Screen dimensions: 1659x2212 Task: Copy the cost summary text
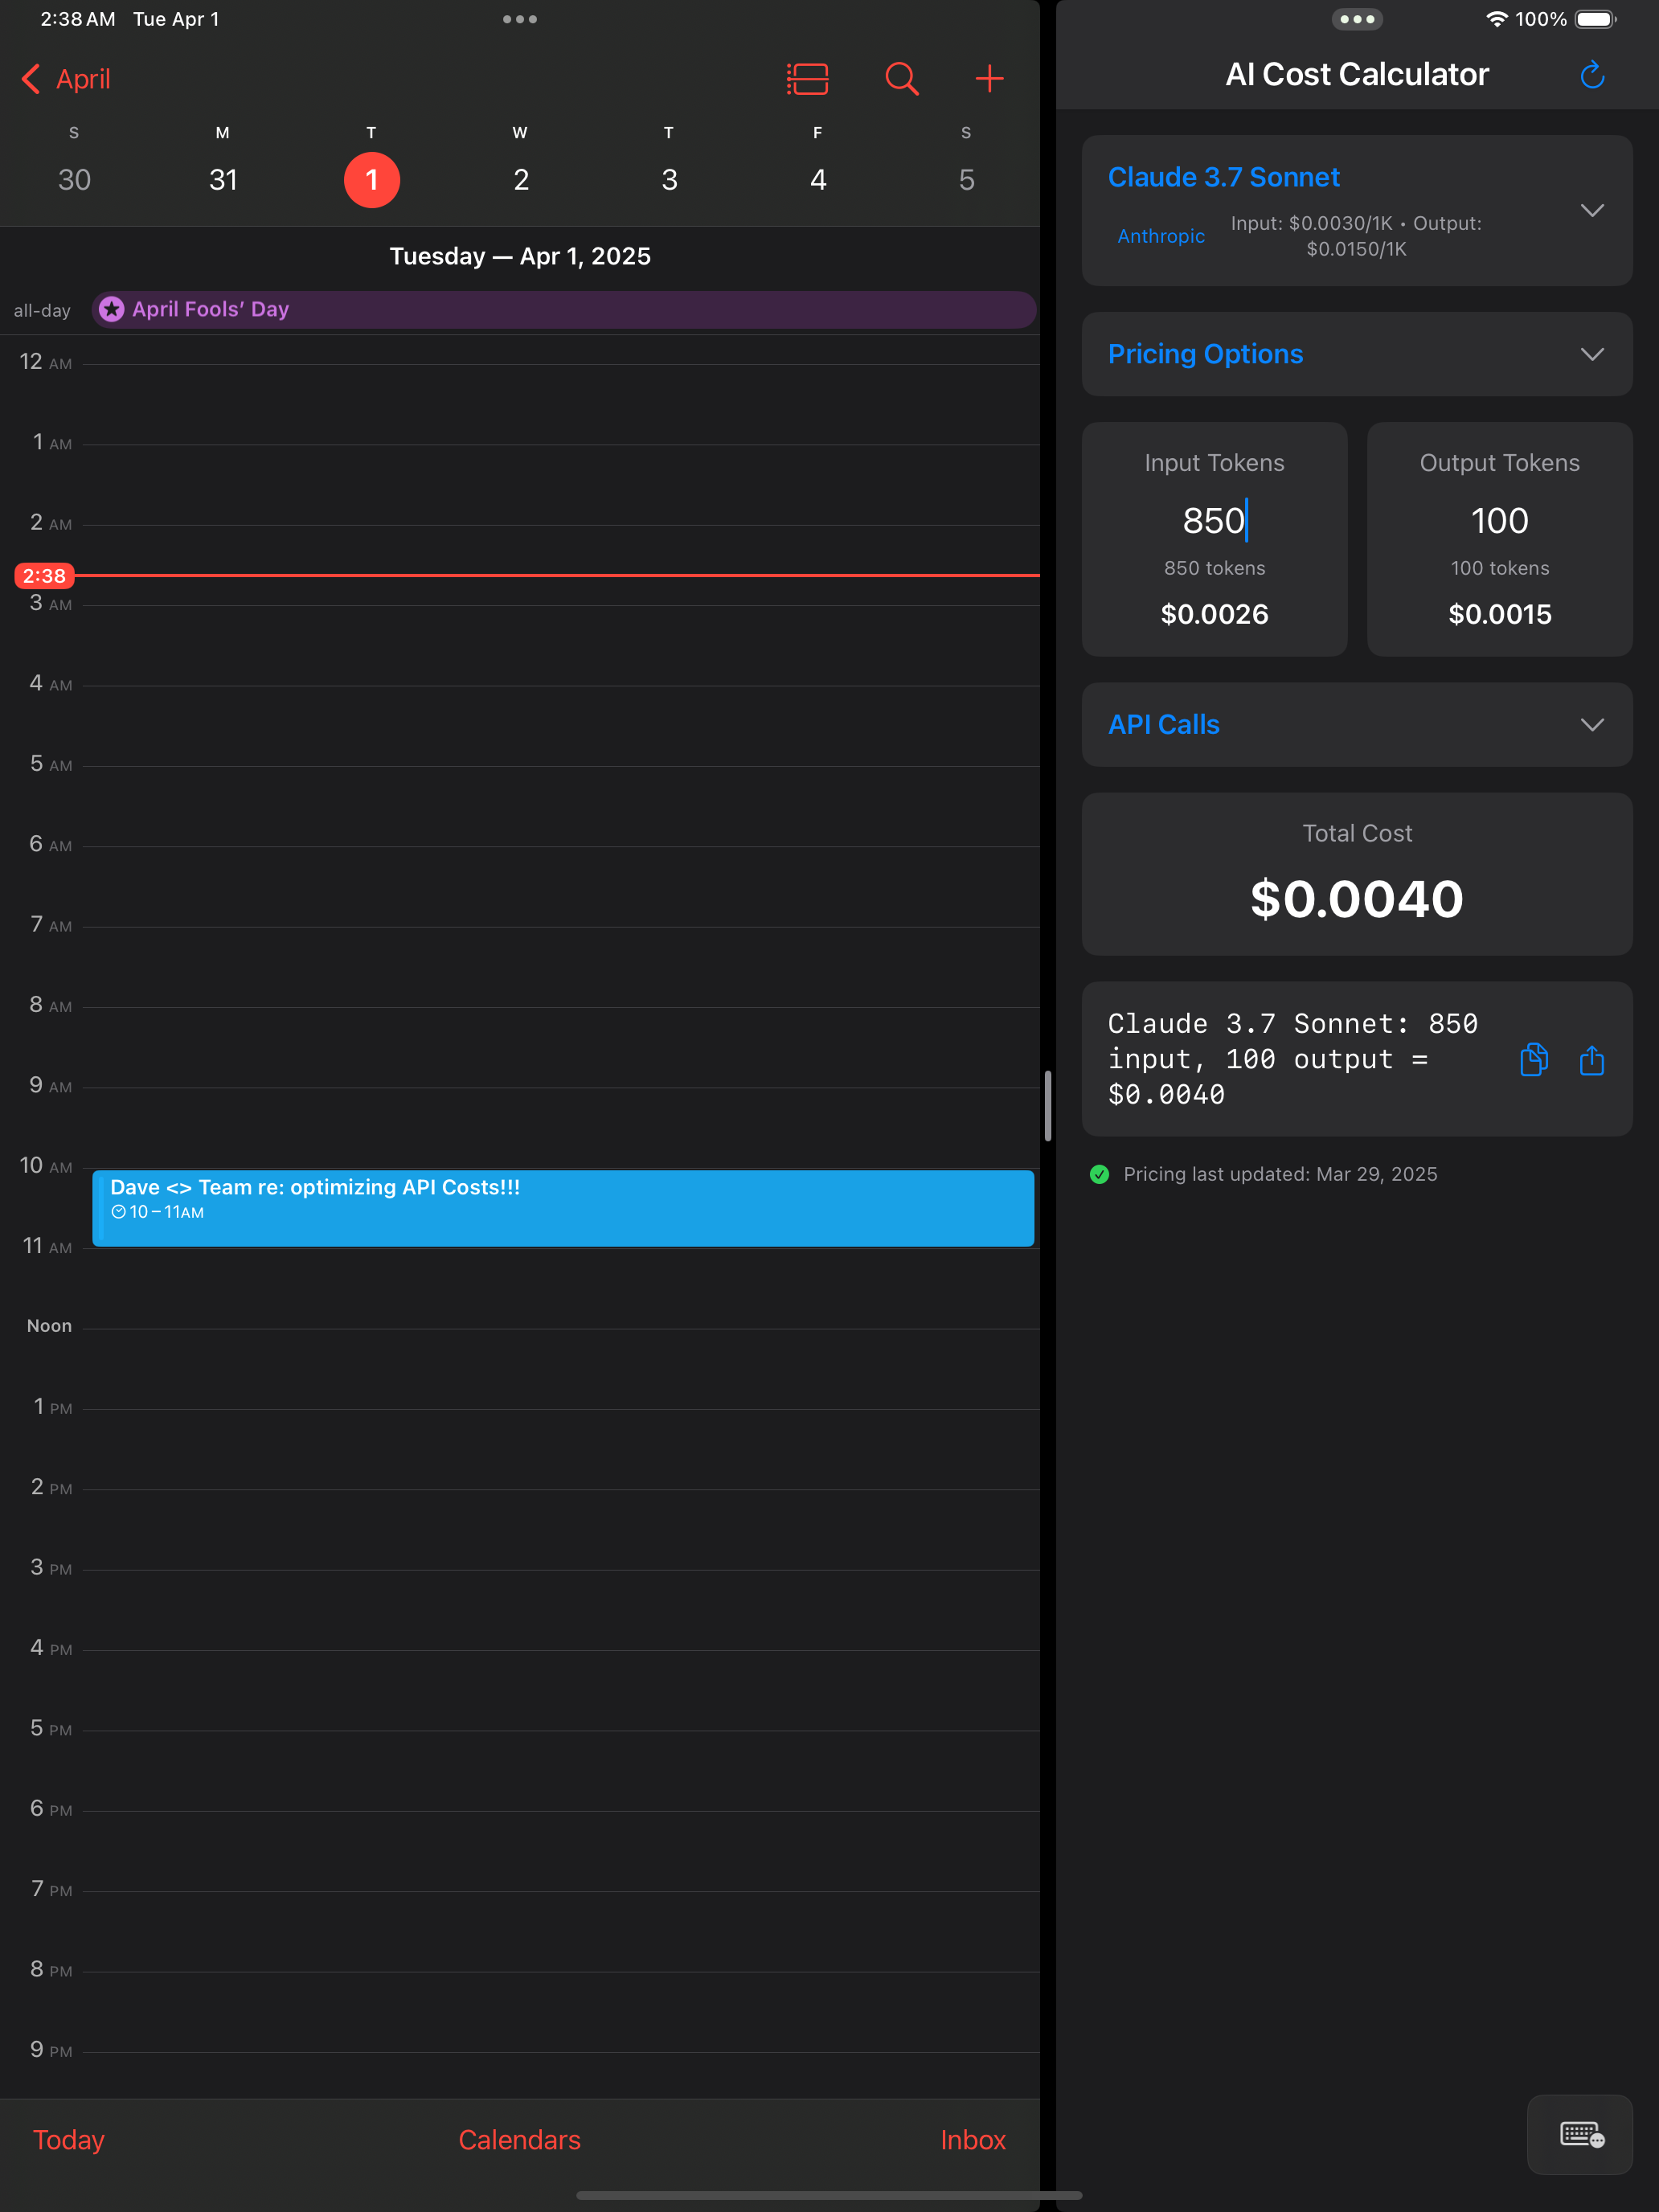pyautogui.click(x=1533, y=1060)
